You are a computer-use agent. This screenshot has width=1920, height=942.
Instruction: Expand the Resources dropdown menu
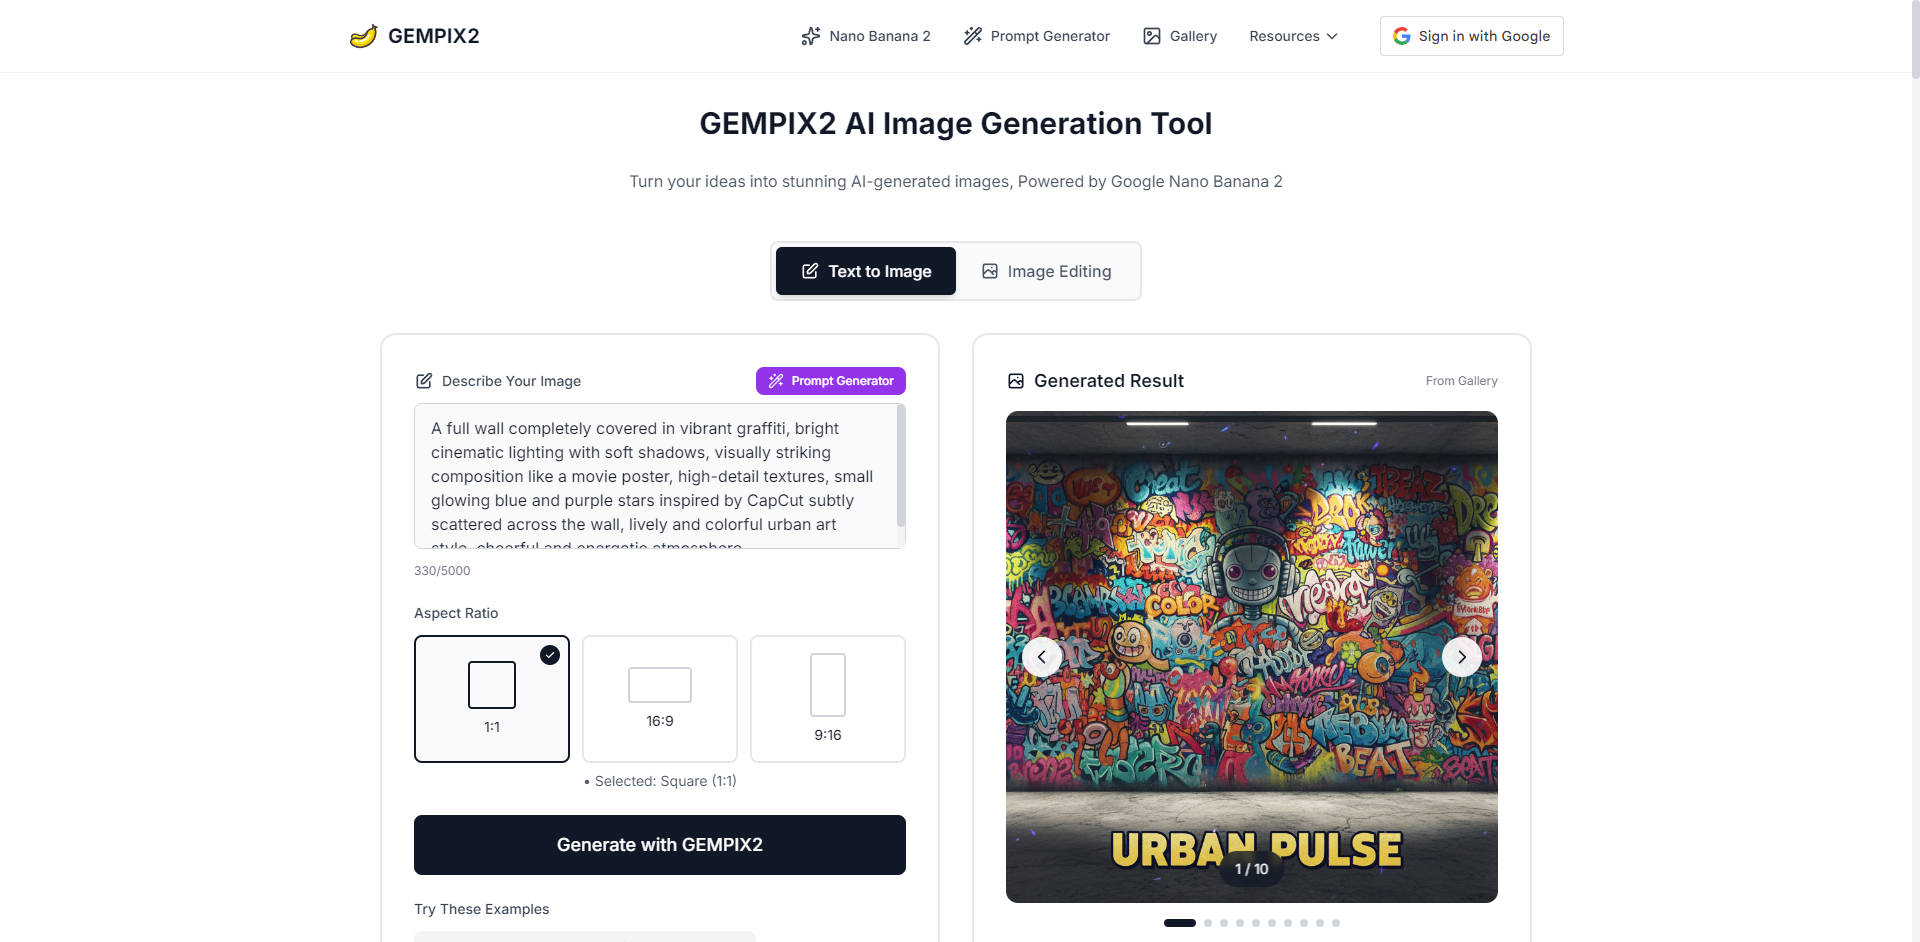click(1292, 35)
